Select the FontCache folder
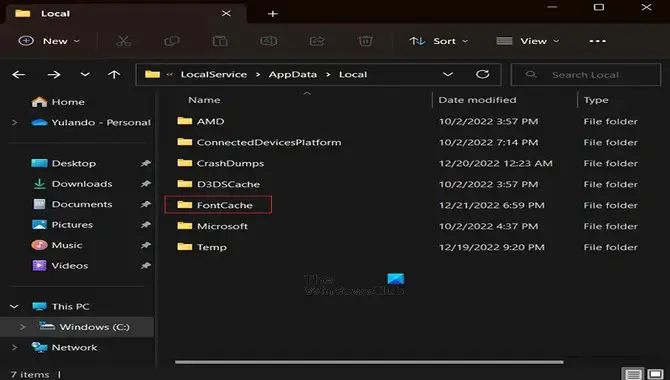Viewport: 670px width, 380px height. point(218,205)
